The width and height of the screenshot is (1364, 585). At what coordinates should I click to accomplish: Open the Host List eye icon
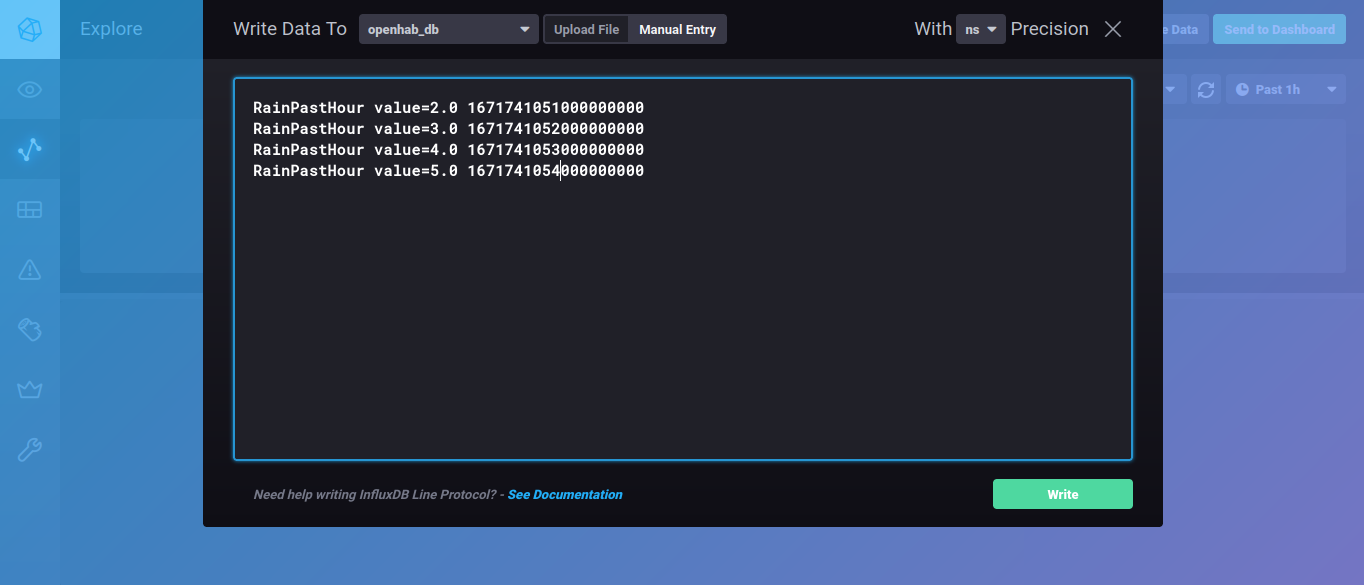[x=30, y=90]
